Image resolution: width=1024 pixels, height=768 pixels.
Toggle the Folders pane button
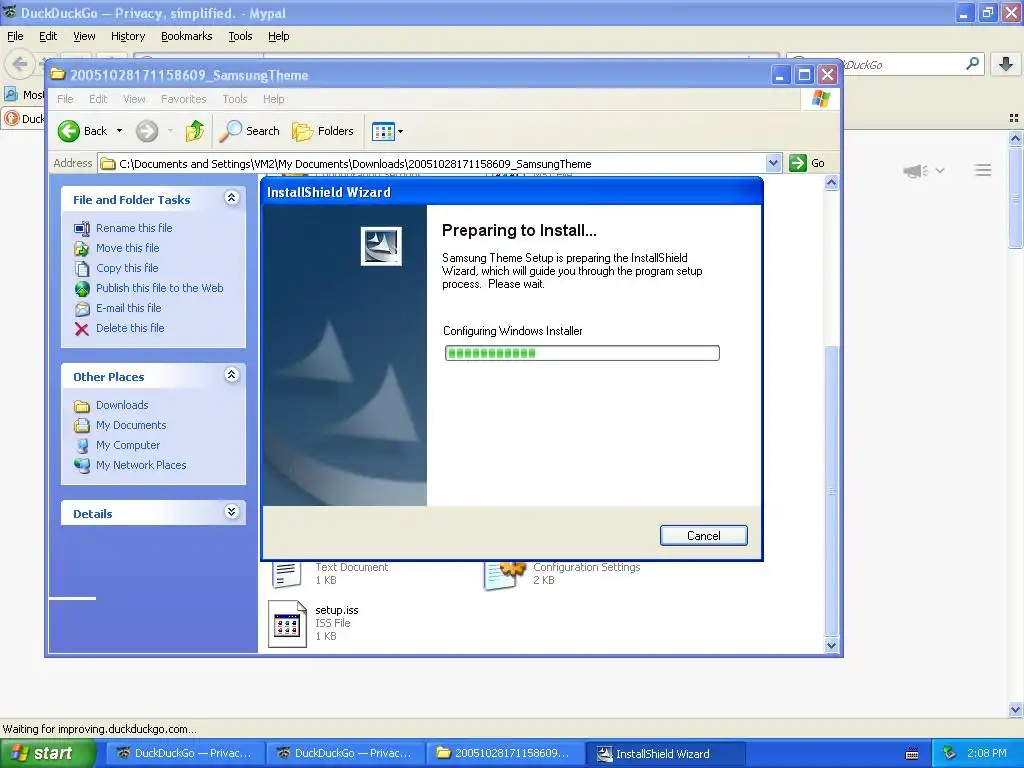(323, 131)
